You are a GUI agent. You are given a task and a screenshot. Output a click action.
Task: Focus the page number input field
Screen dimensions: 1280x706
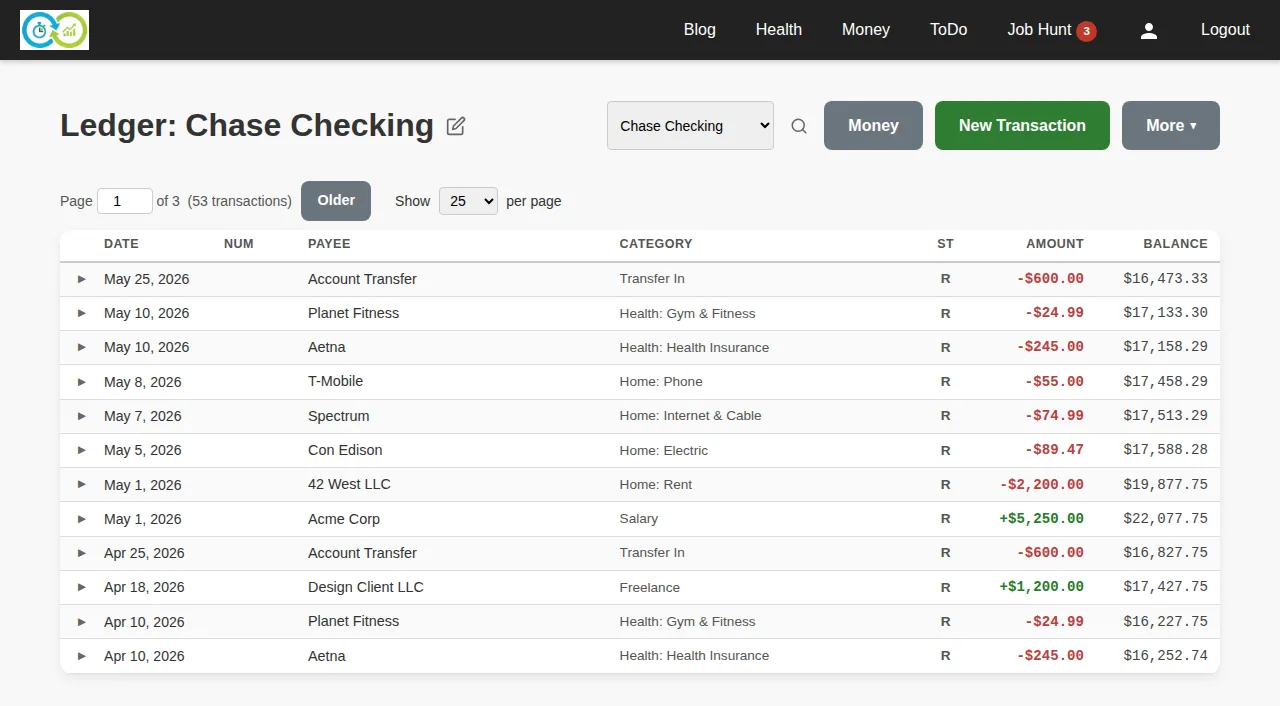coord(125,201)
